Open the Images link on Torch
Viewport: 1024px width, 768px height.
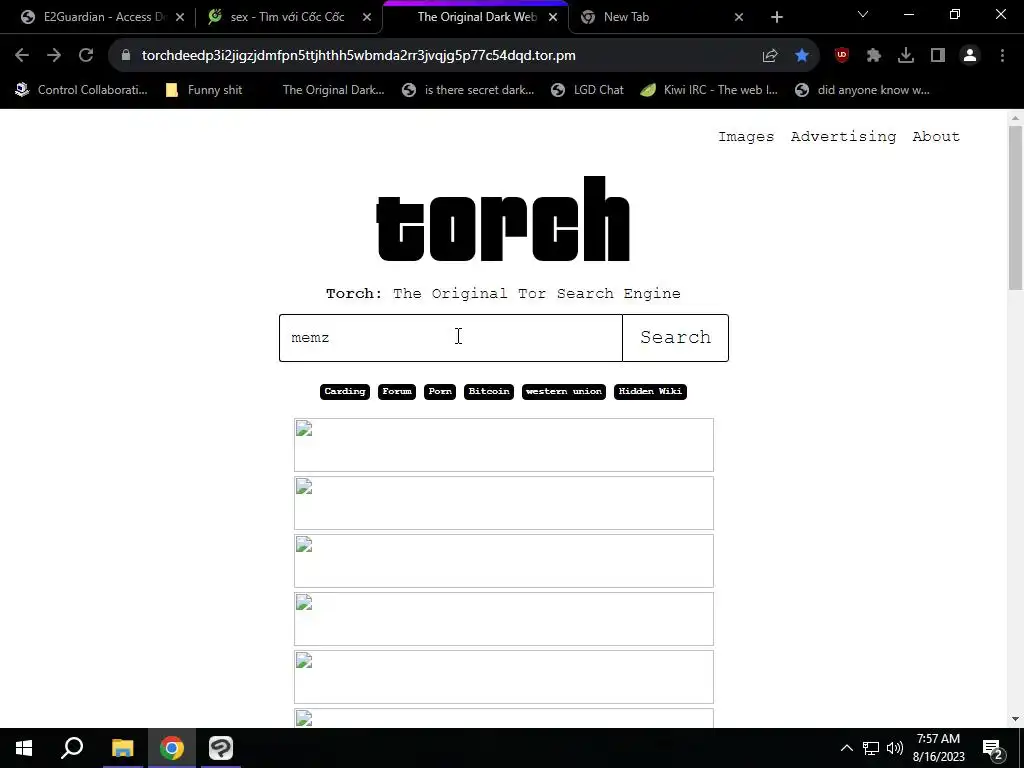tap(746, 136)
